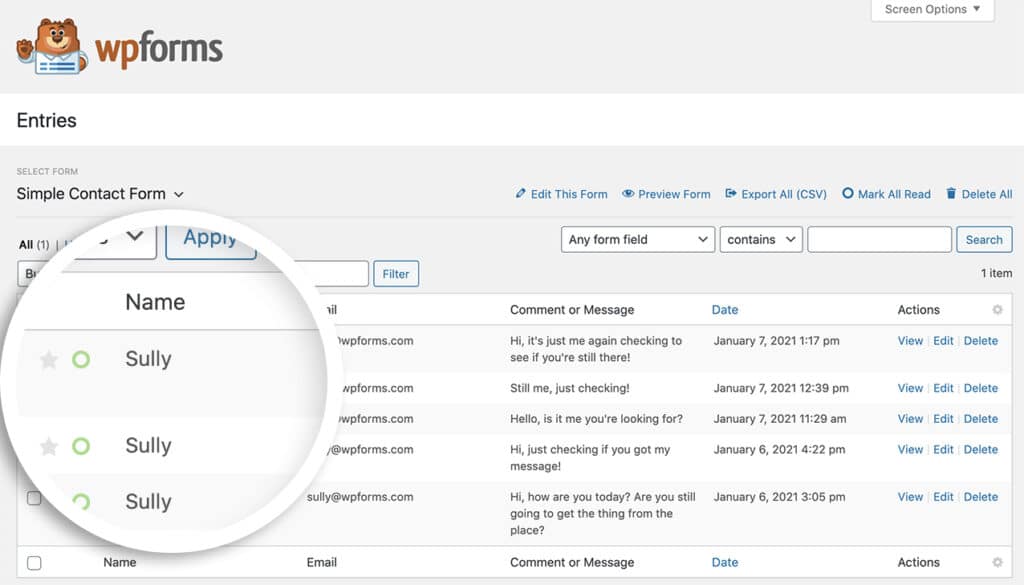The image size is (1024, 585).
Task: Click the Email label in table footer
Action: (321, 562)
